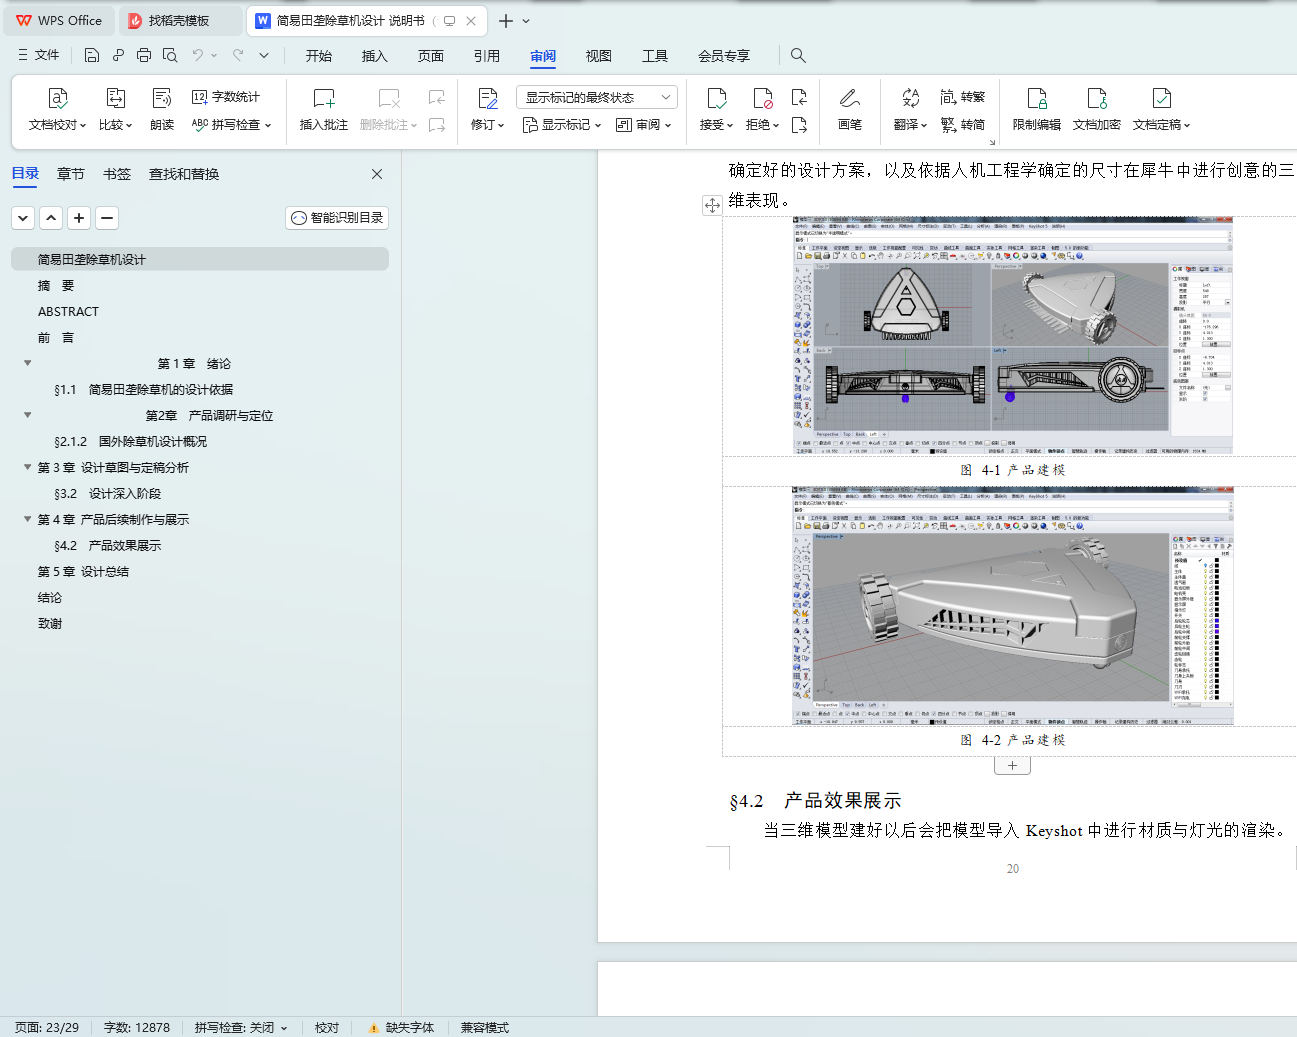Viewport: 1297px width, 1037px height.
Task: Switch to the 开始 ribbon tab
Action: [x=319, y=56]
